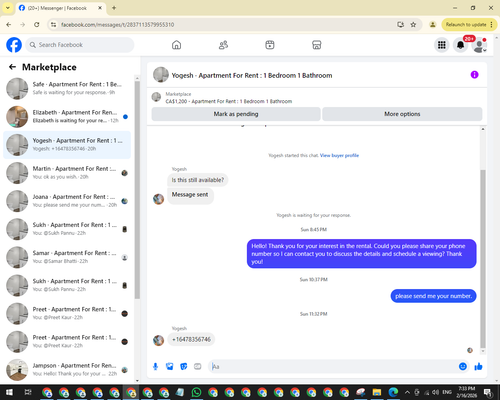Send a thumbs up like

click(478, 366)
